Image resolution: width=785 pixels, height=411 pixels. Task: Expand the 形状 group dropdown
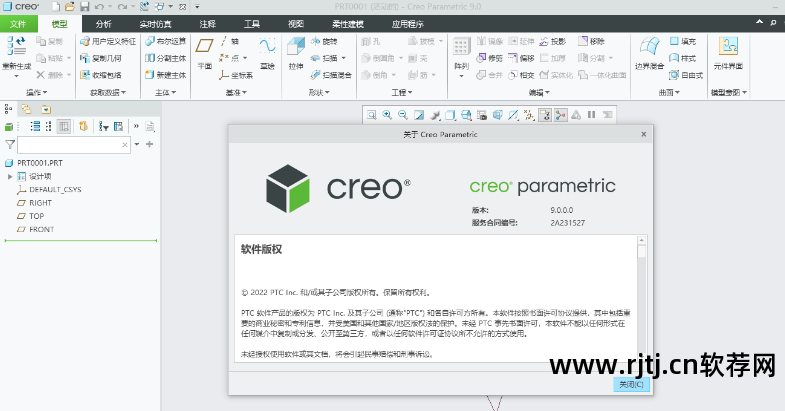pyautogui.click(x=319, y=93)
